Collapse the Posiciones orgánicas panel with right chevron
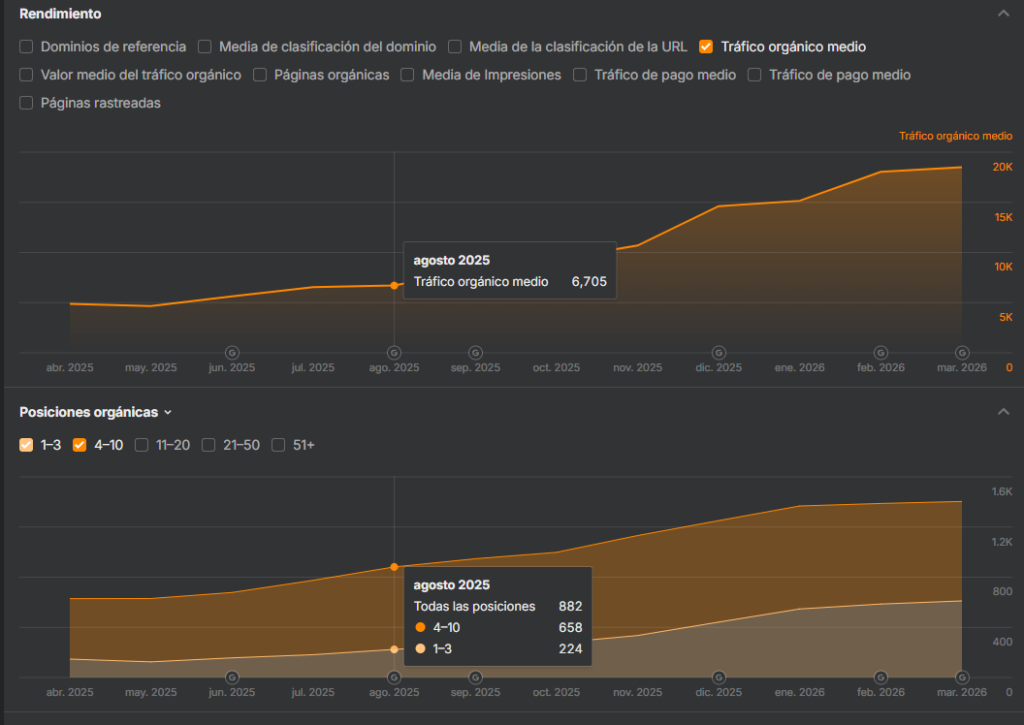Viewport: 1024px width, 725px height. click(1003, 412)
